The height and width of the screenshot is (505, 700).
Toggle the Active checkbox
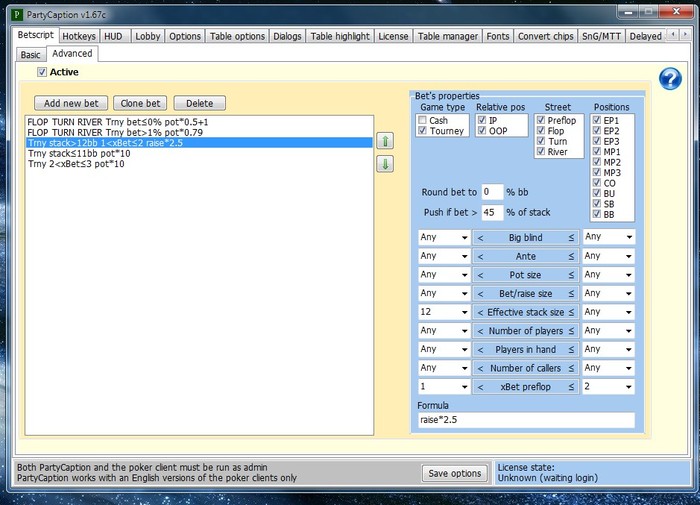tap(42, 72)
